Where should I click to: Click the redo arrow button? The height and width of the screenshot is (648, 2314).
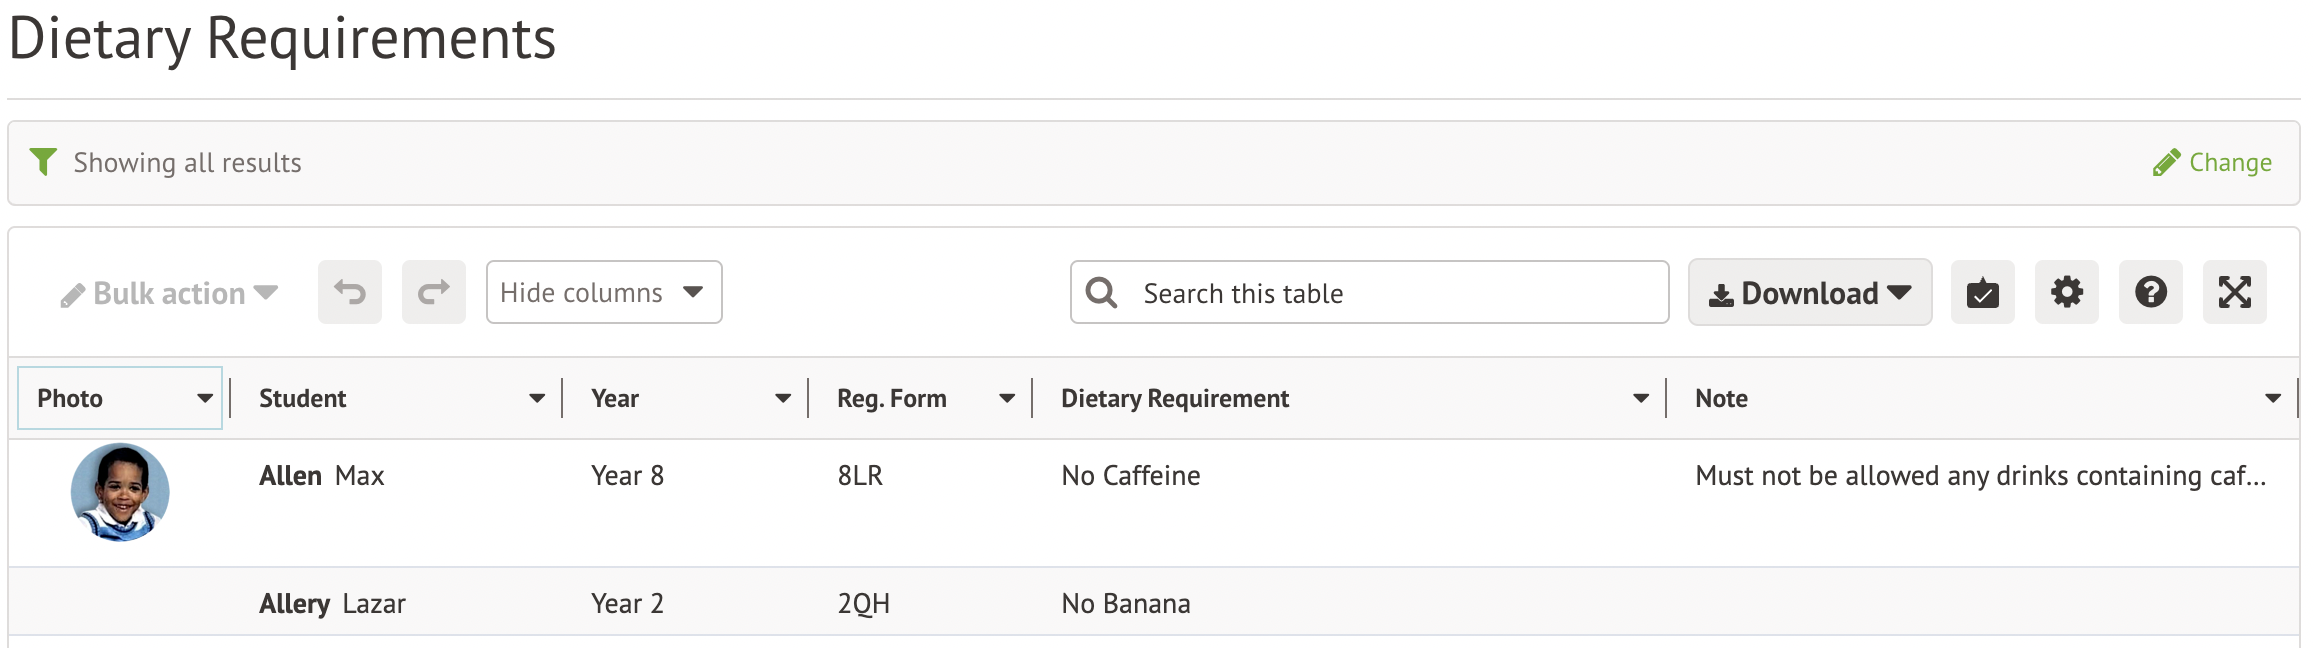[x=434, y=293]
